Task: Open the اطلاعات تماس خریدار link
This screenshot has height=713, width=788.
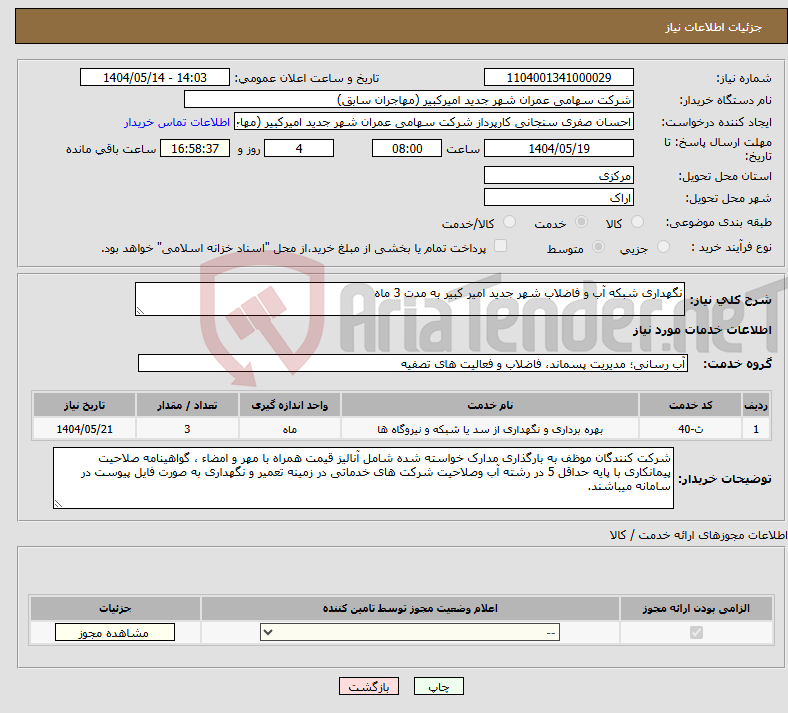Action: point(177,122)
